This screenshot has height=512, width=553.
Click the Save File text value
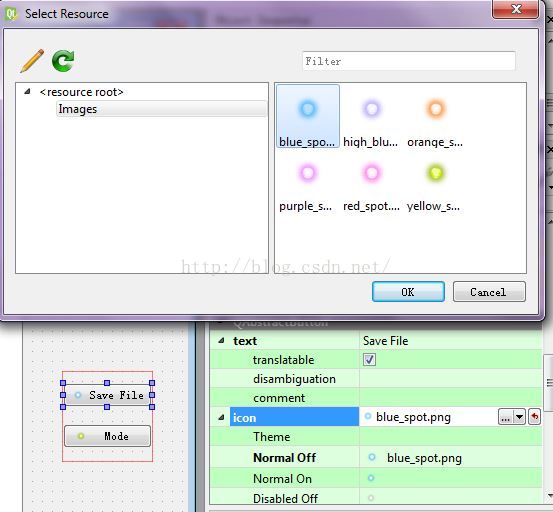(385, 341)
